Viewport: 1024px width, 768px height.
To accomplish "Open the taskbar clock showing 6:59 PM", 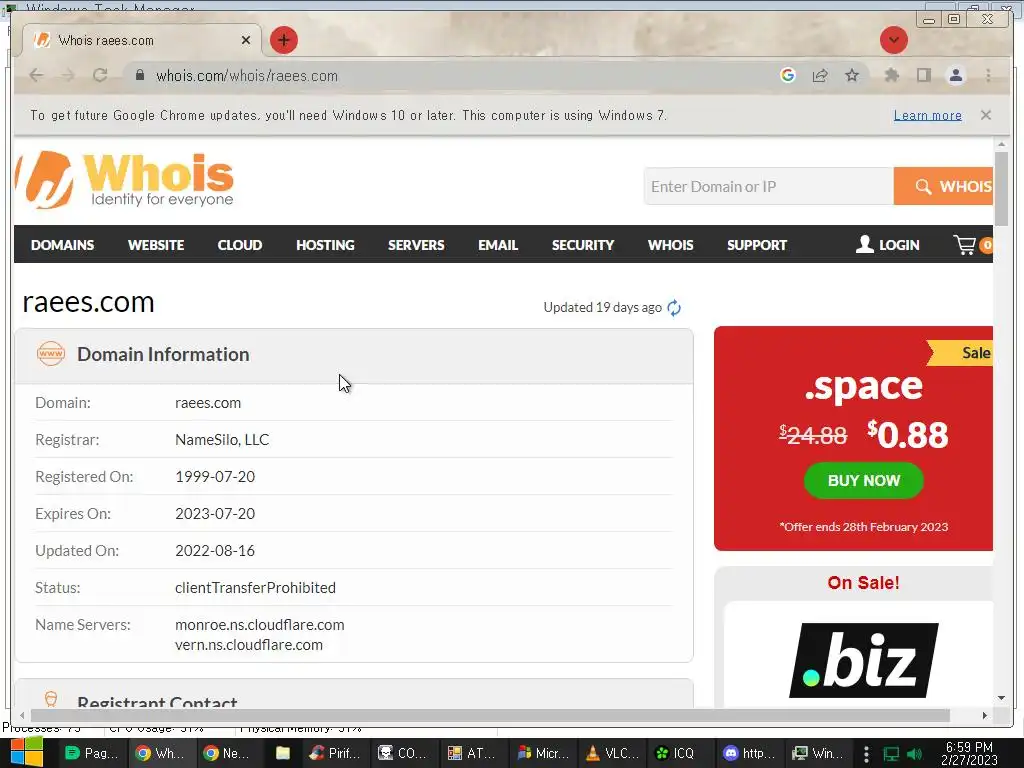I will click(x=969, y=753).
